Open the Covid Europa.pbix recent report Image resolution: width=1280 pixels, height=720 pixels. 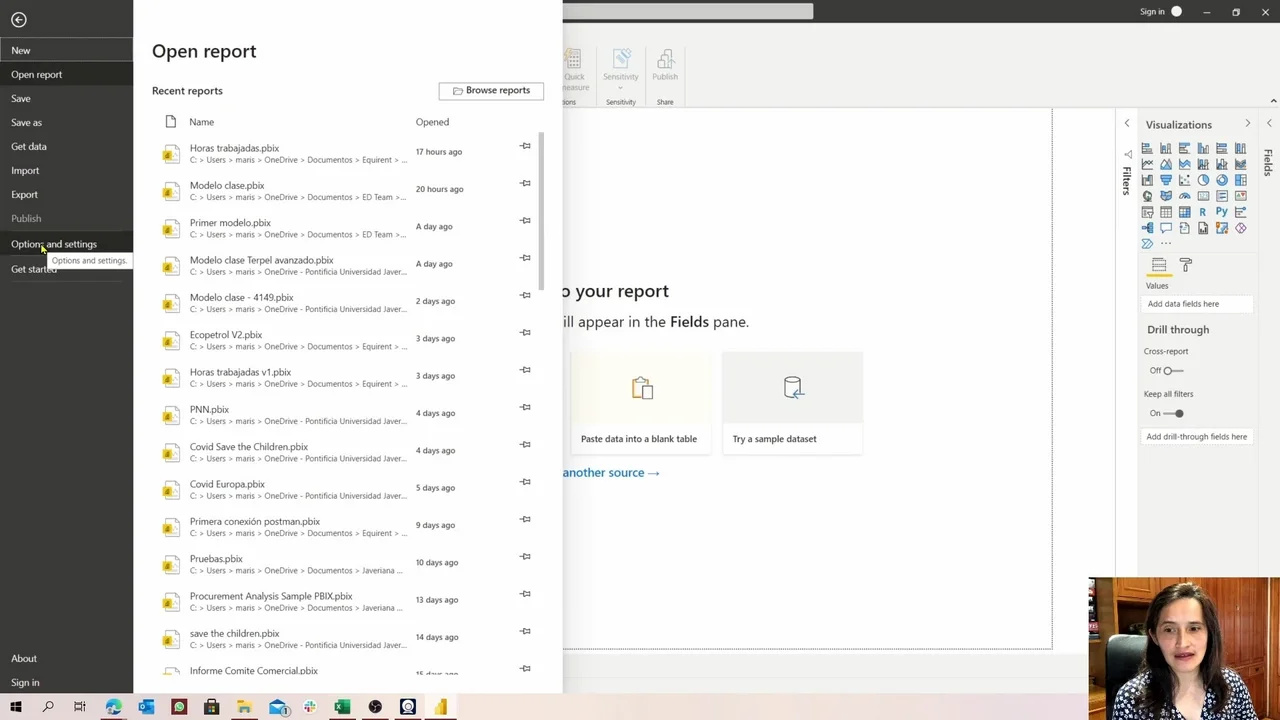click(228, 484)
